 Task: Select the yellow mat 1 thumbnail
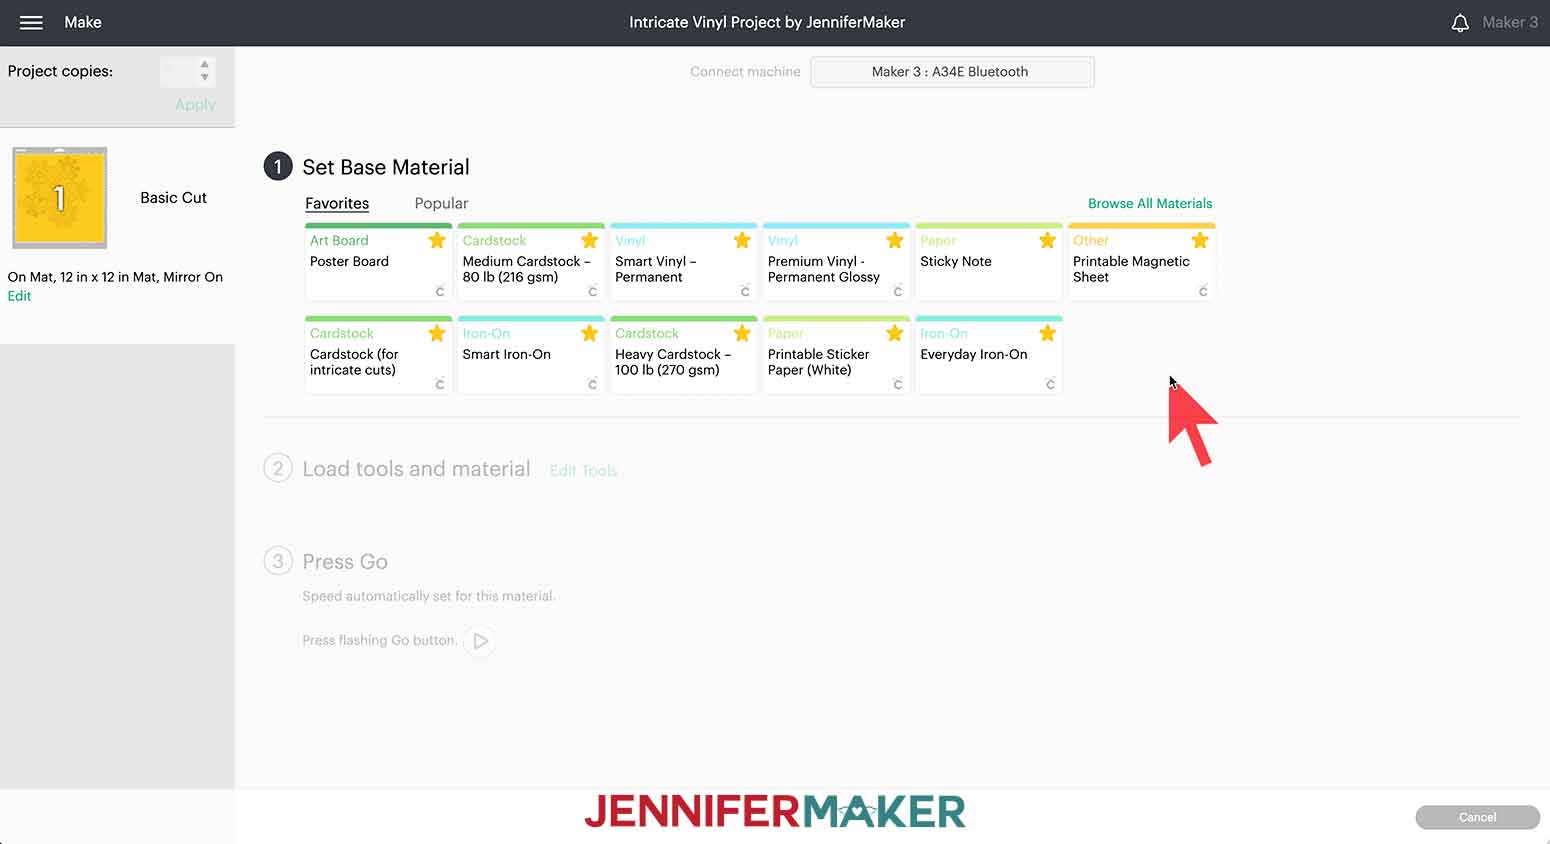60,198
